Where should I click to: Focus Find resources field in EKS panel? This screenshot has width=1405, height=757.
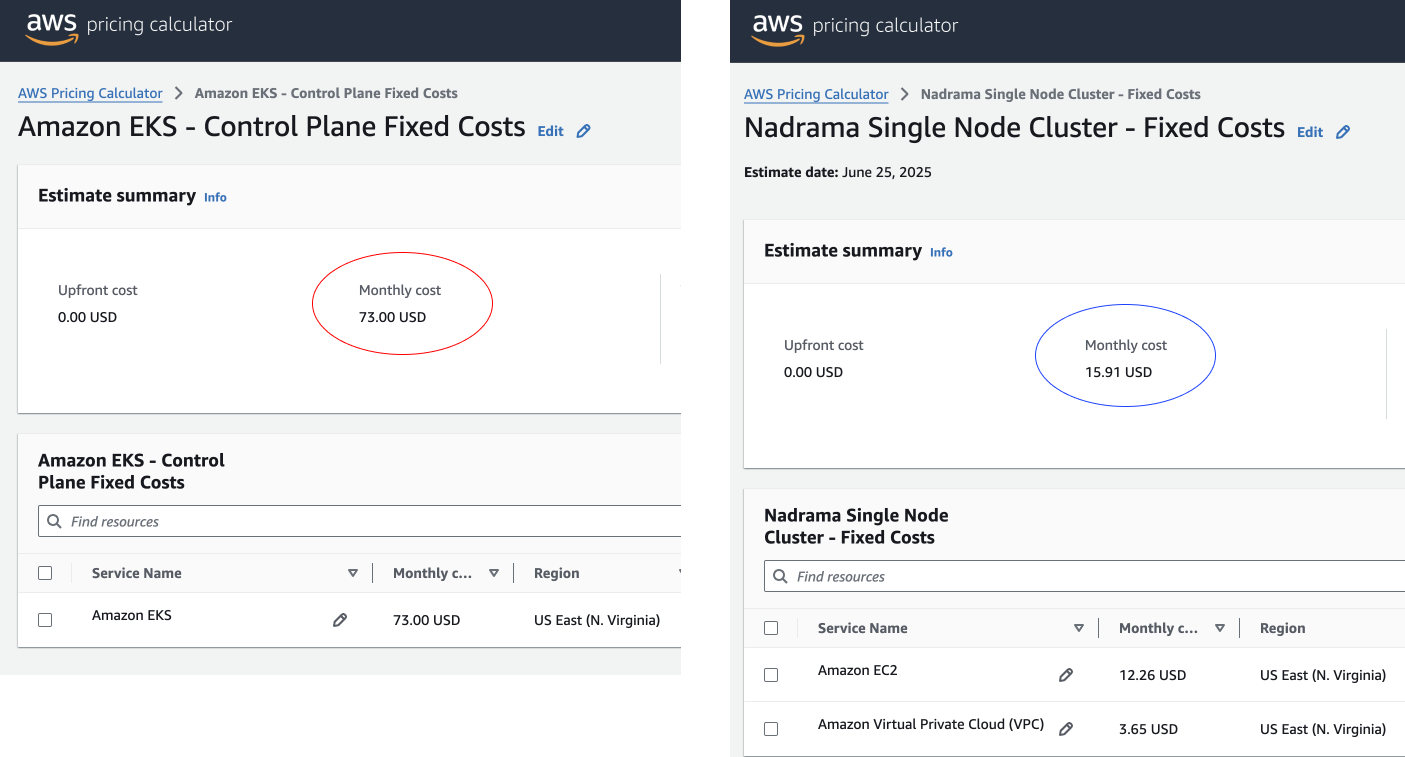(360, 521)
